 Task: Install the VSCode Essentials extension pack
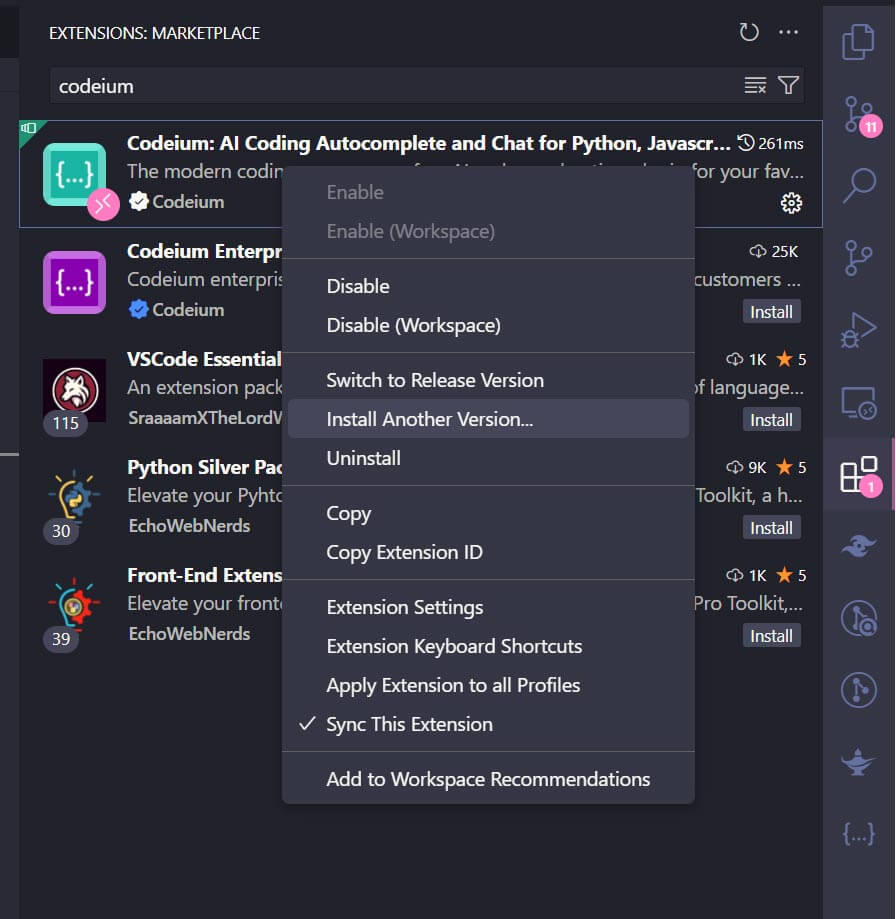coord(771,419)
